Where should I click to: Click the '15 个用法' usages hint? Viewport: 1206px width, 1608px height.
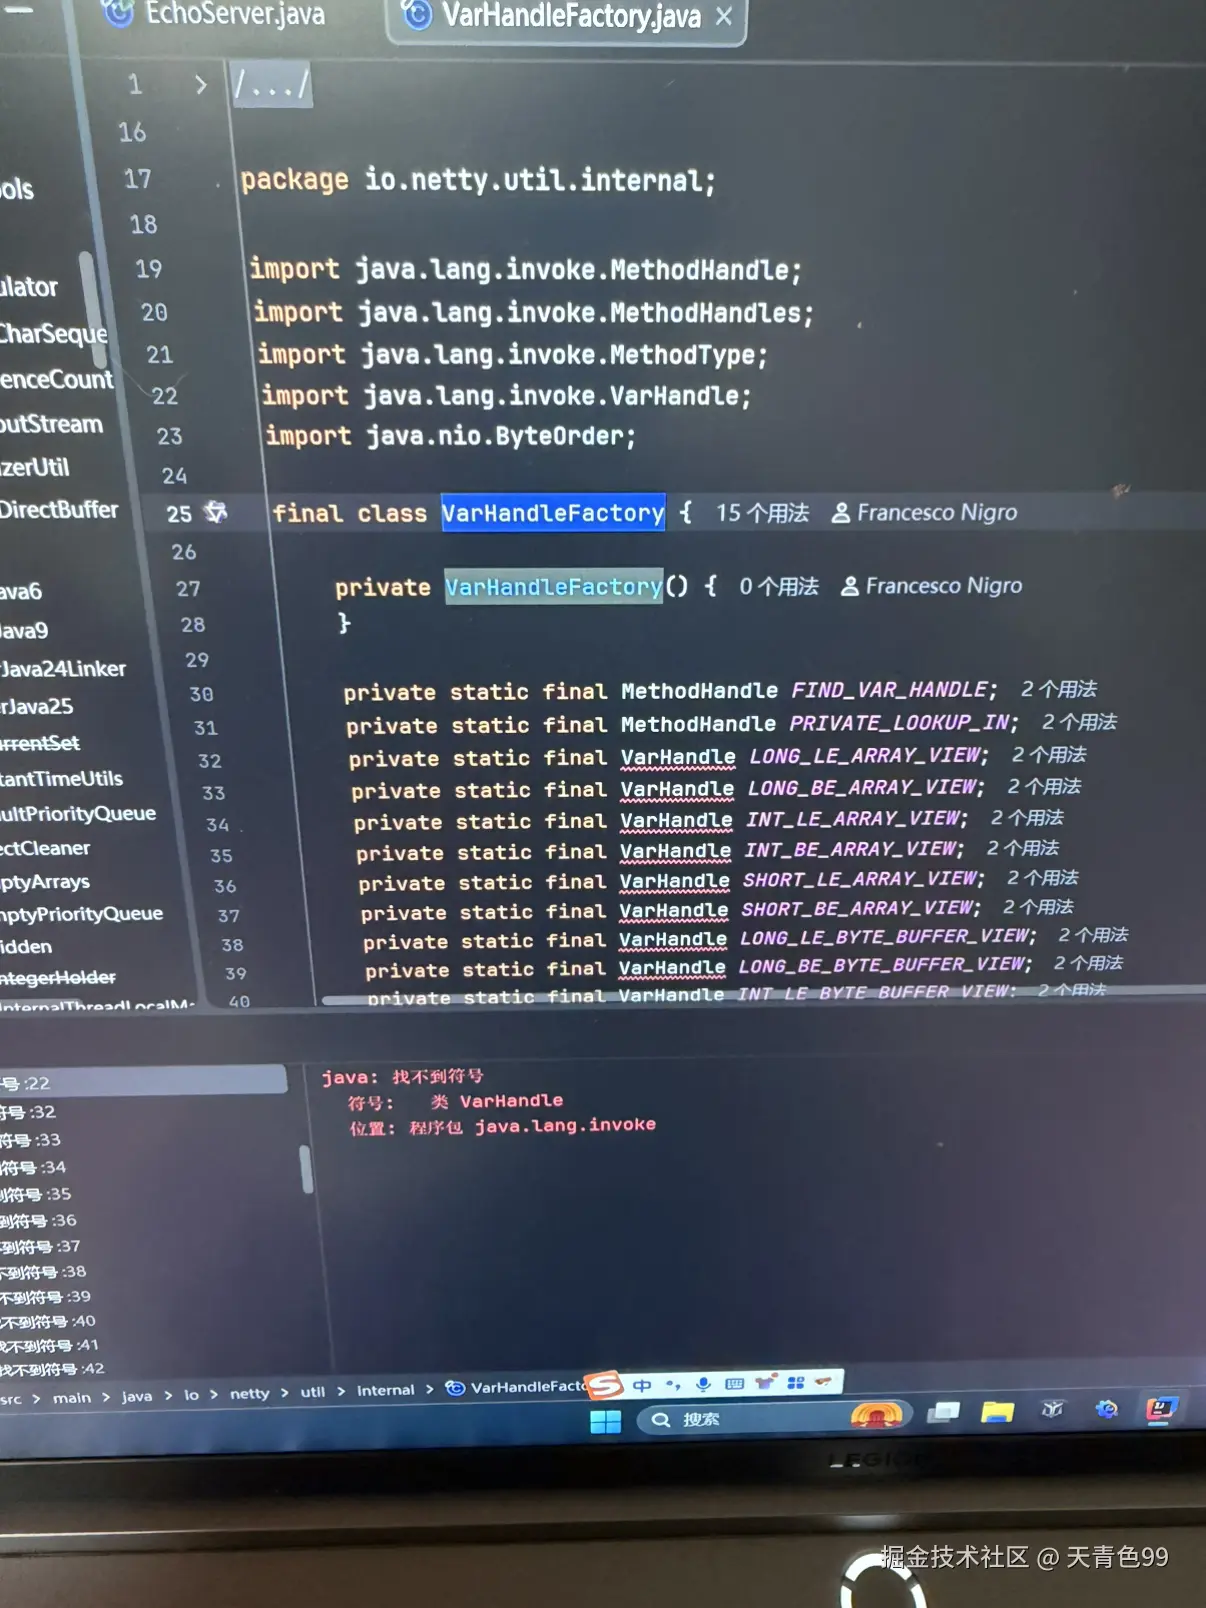[x=762, y=513]
